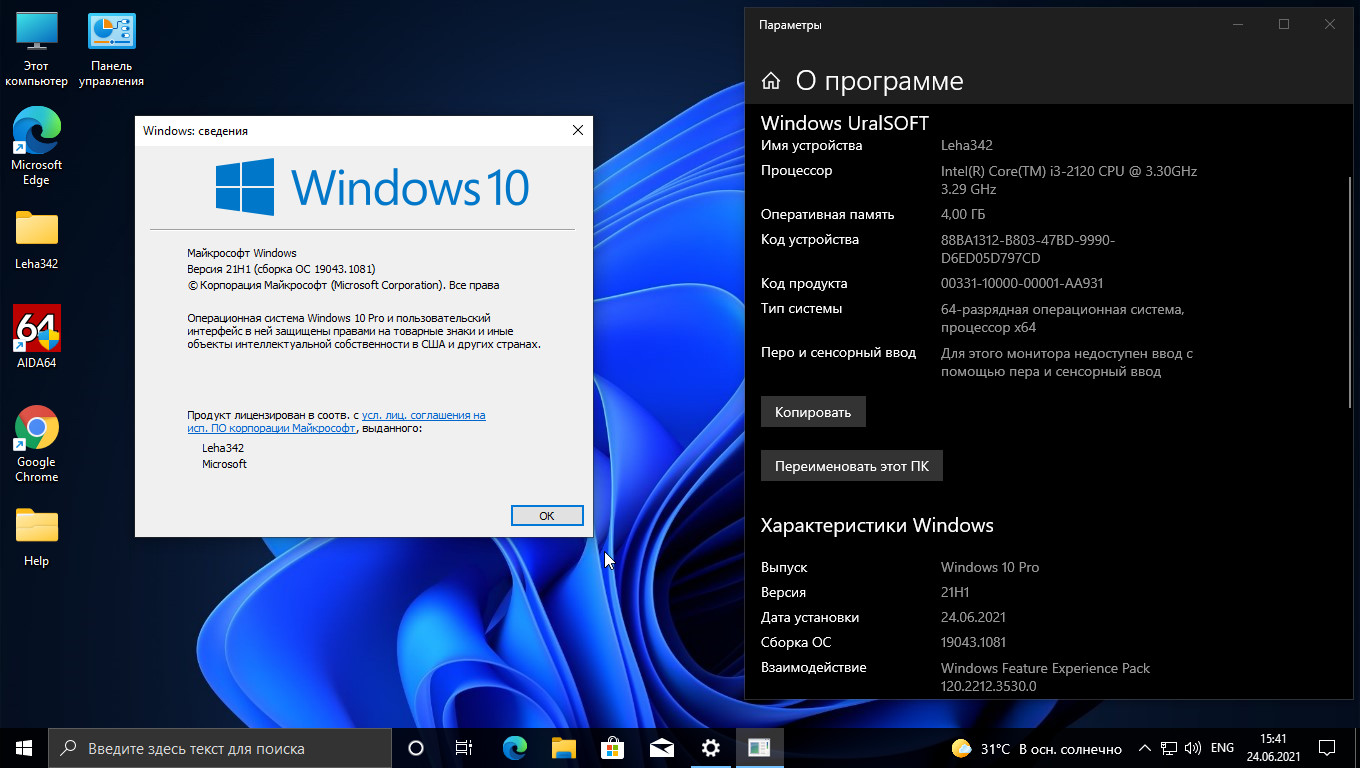Image resolution: width=1360 pixels, height=768 pixels.
Task: Open the volume tray icon
Action: [1193, 748]
